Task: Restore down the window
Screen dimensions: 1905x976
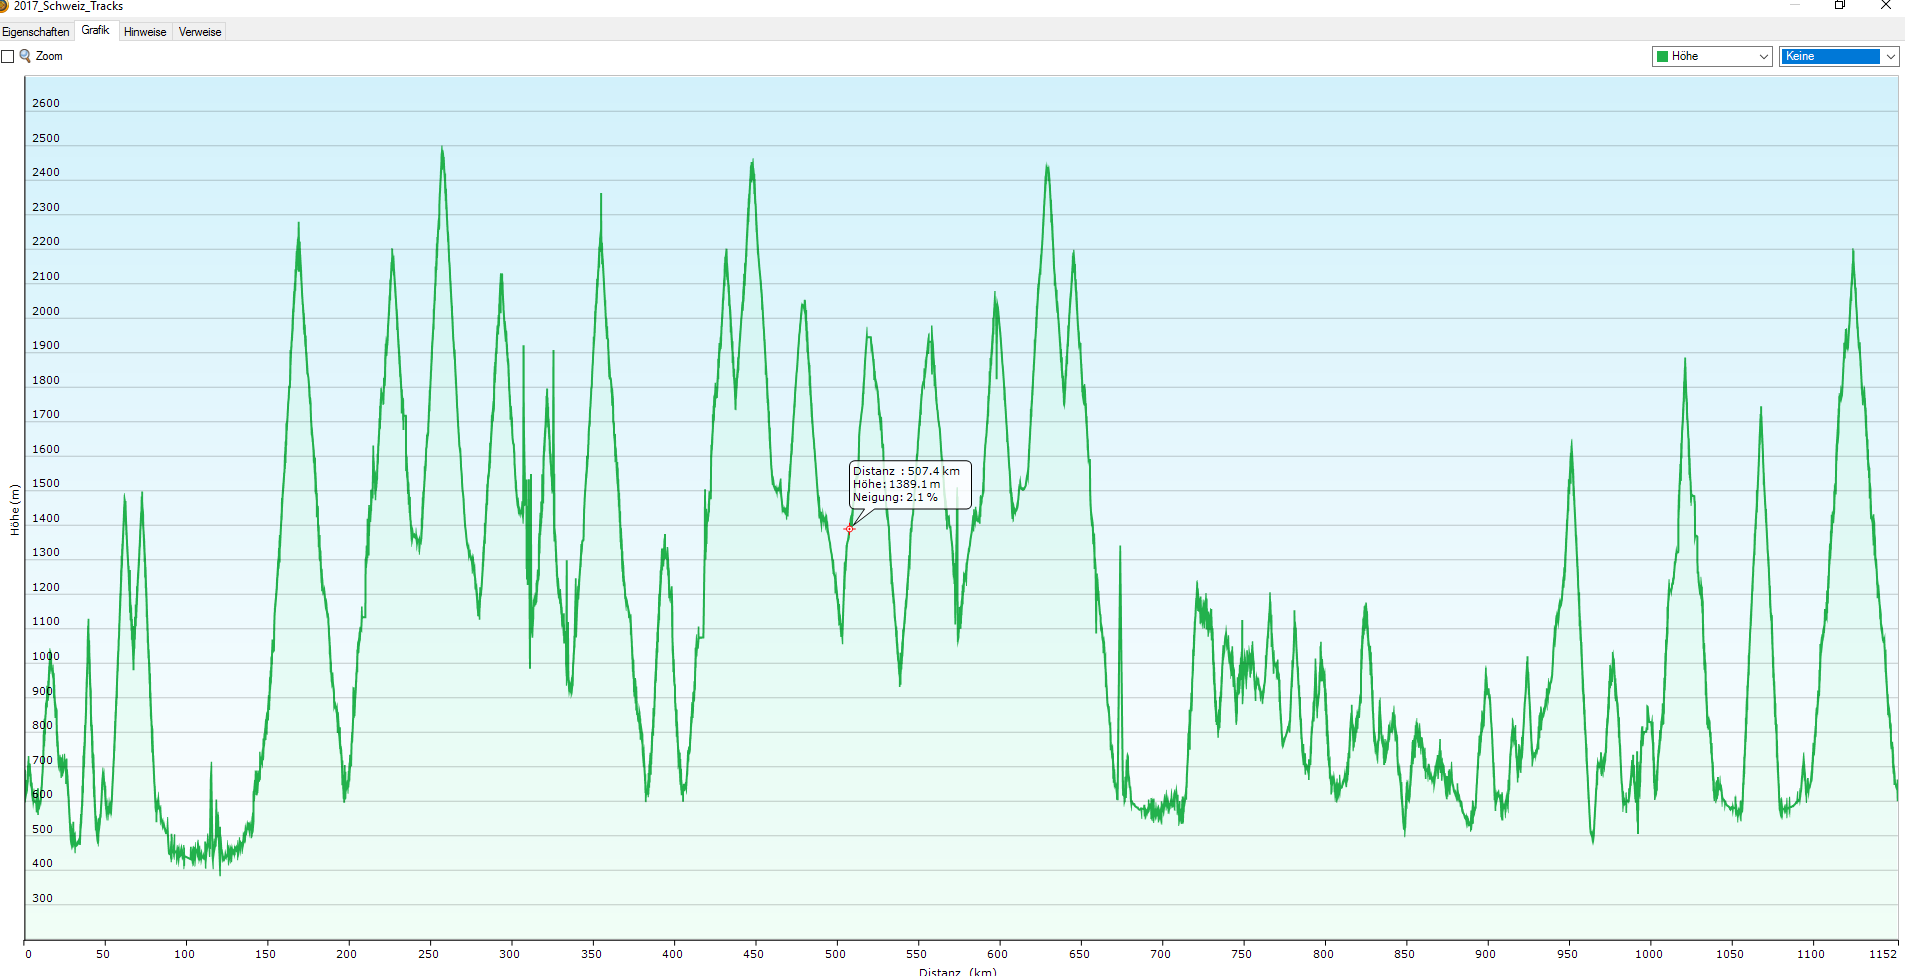Action: [1839, 6]
